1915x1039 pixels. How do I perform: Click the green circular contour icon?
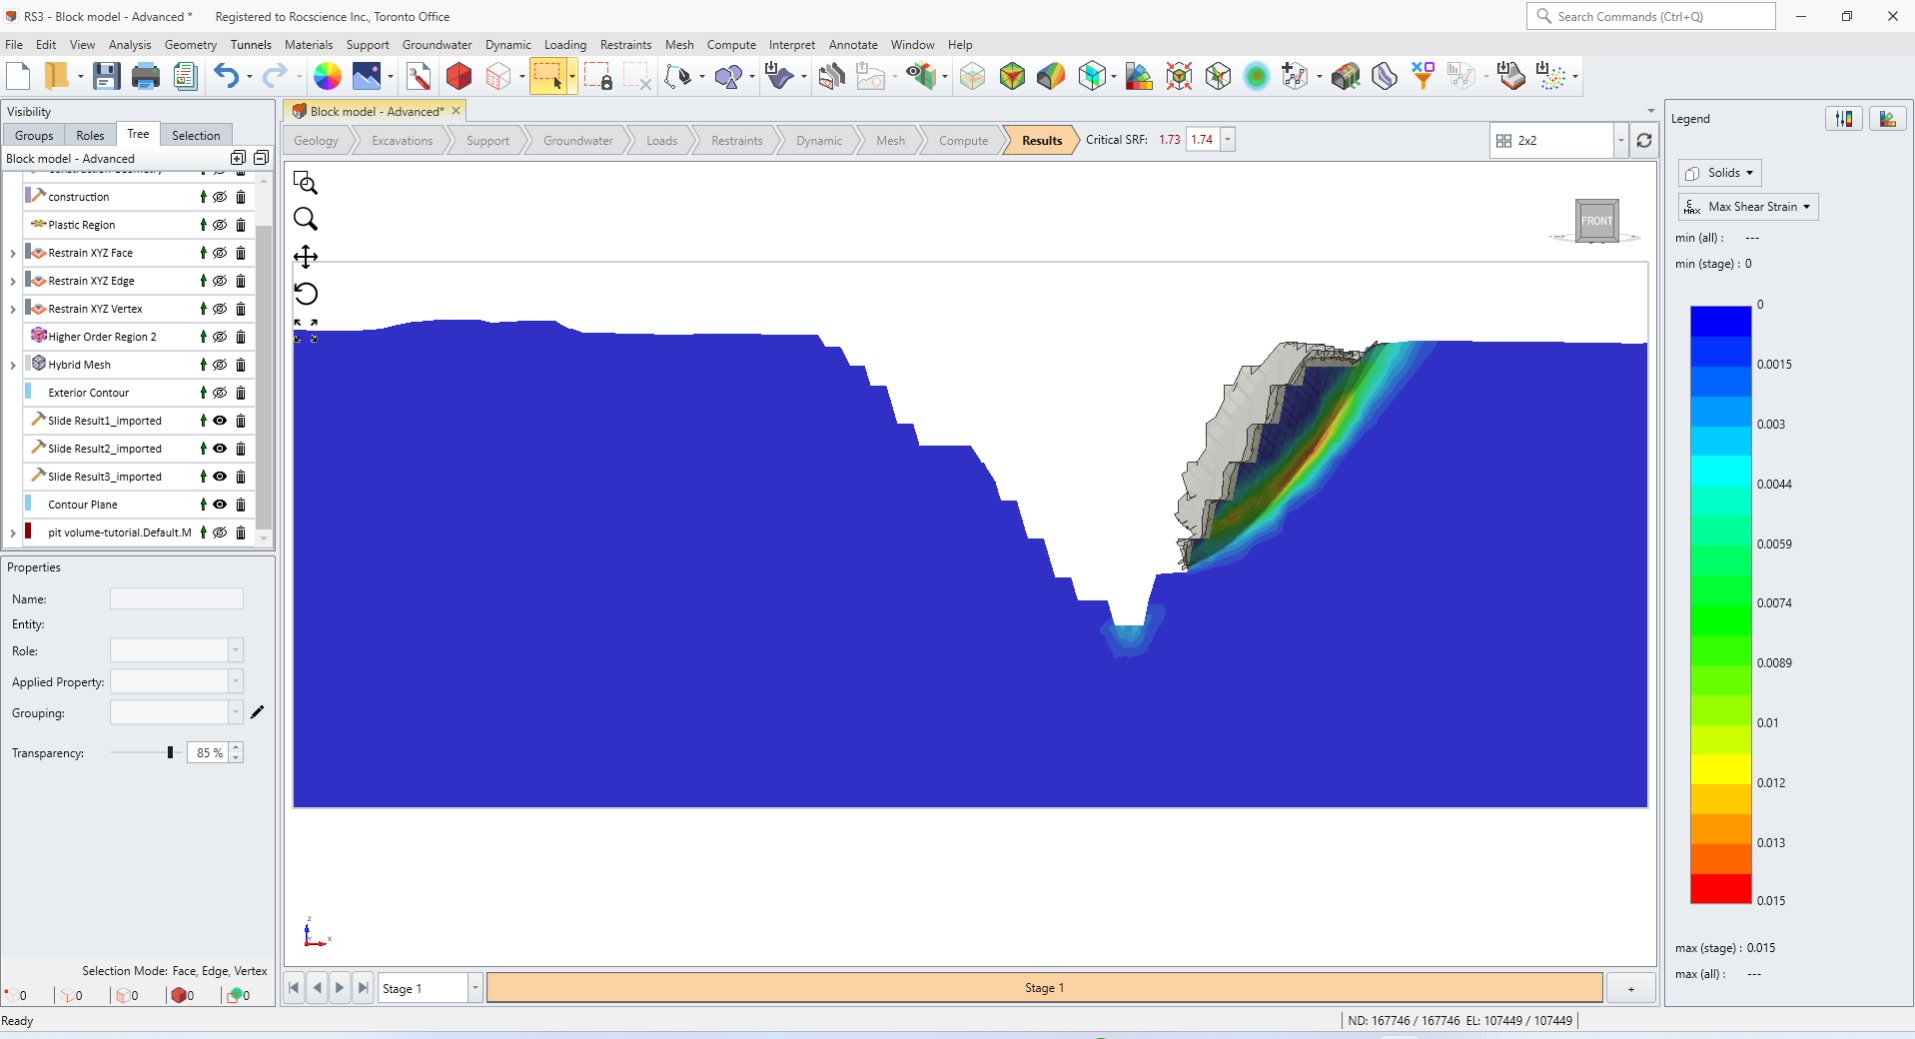coord(1256,76)
